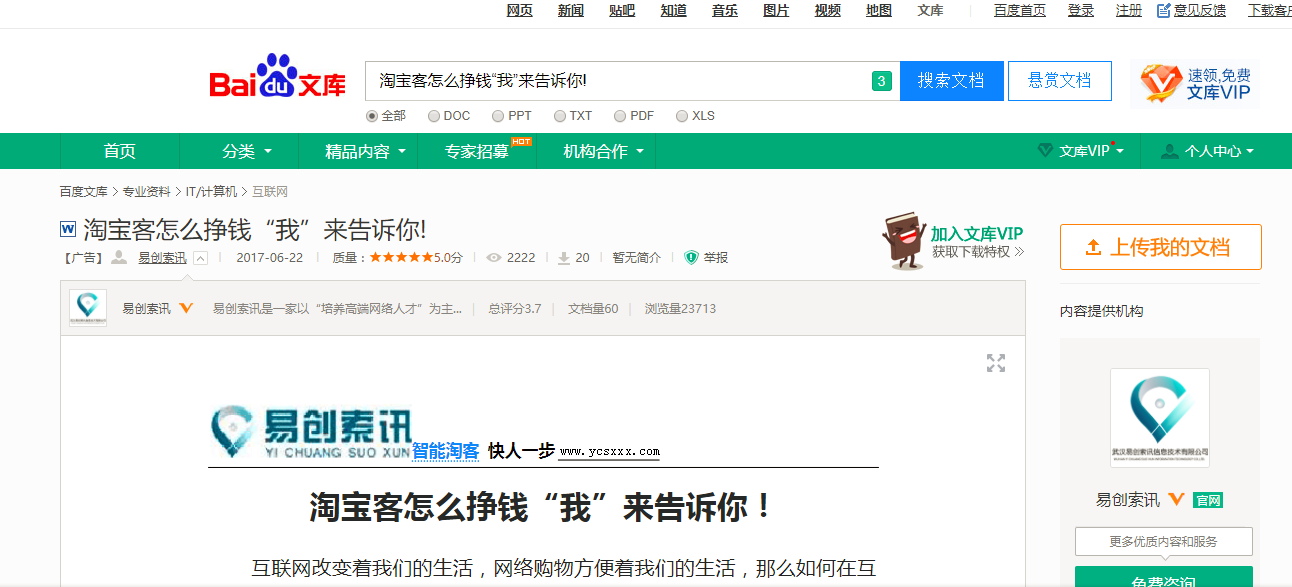
Task: Click the orange V badge in sidebar provider card
Action: [x=1176, y=499]
